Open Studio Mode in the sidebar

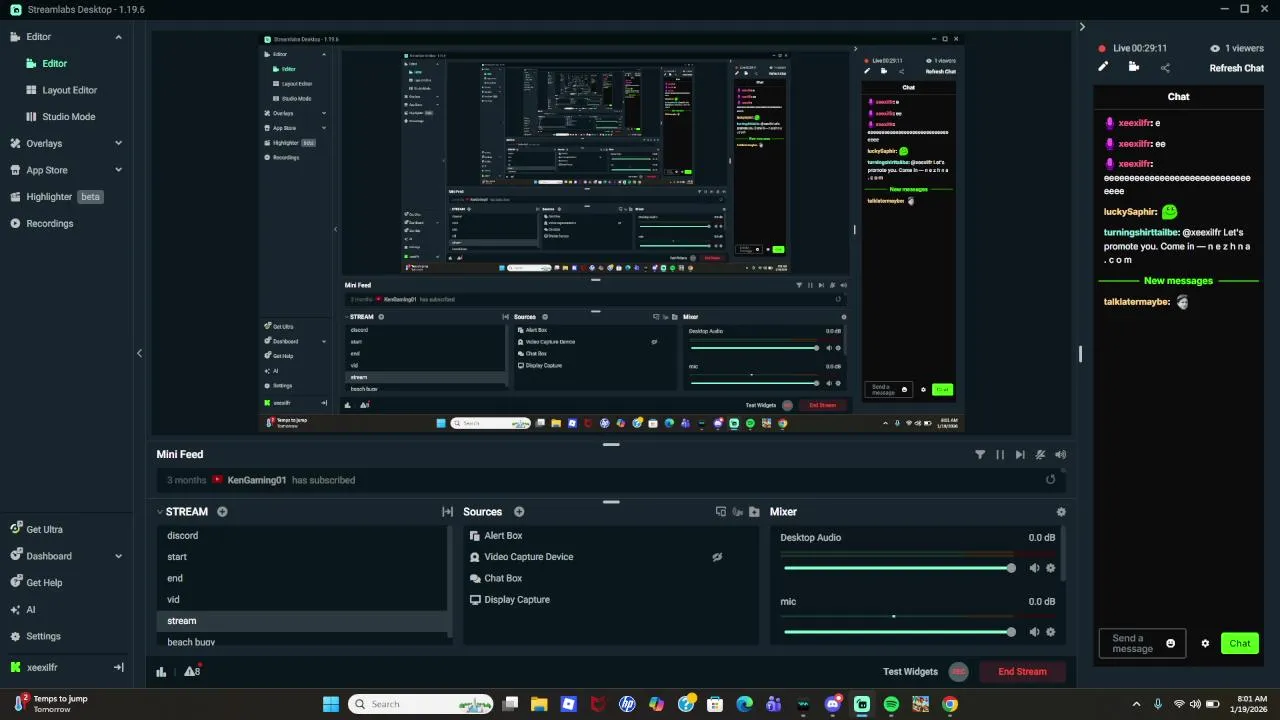(68, 117)
